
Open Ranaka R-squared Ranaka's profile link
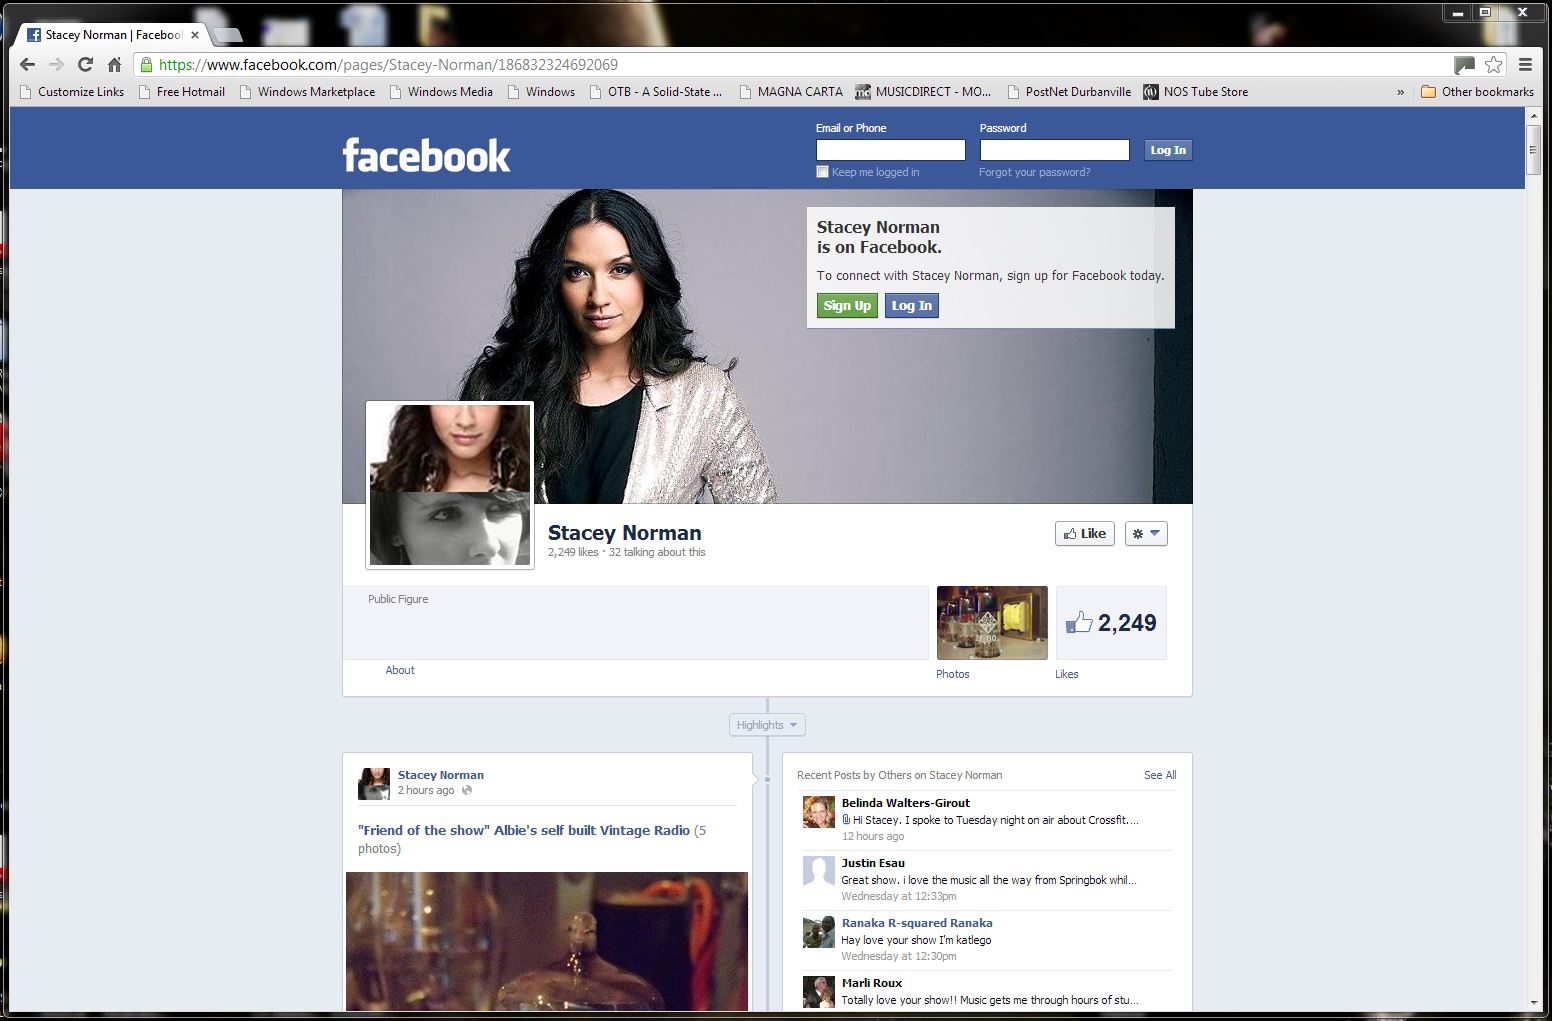click(917, 923)
